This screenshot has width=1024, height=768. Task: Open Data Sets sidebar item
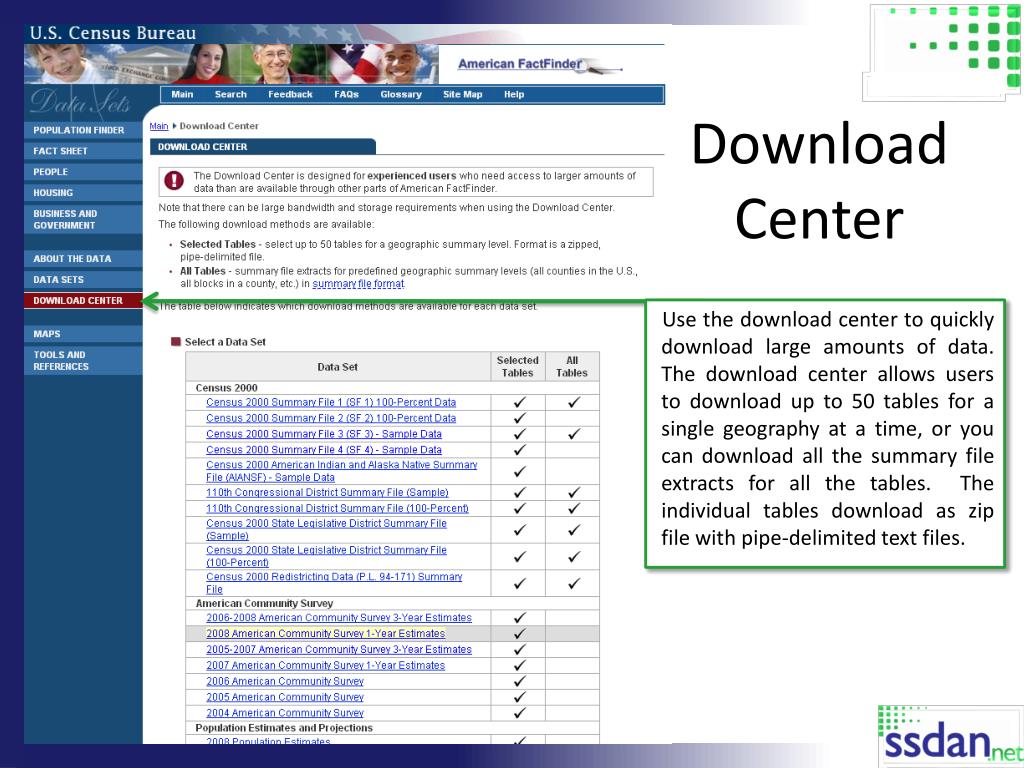click(x=84, y=280)
